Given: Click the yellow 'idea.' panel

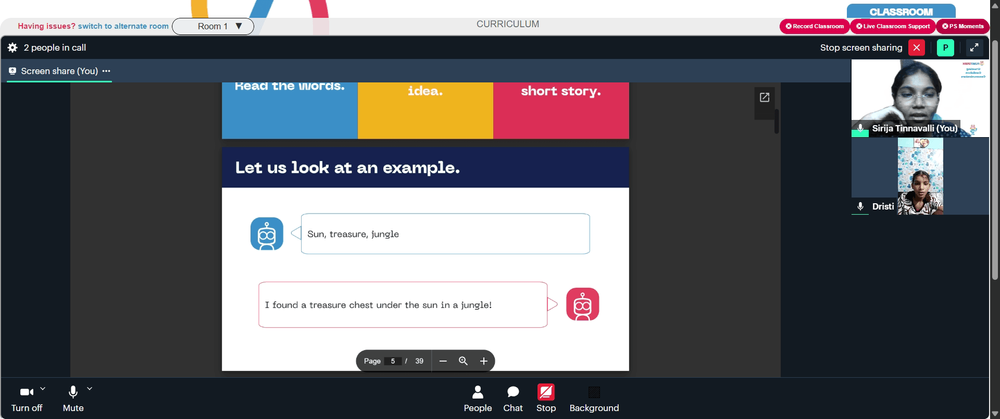Looking at the screenshot, I should coord(425,110).
